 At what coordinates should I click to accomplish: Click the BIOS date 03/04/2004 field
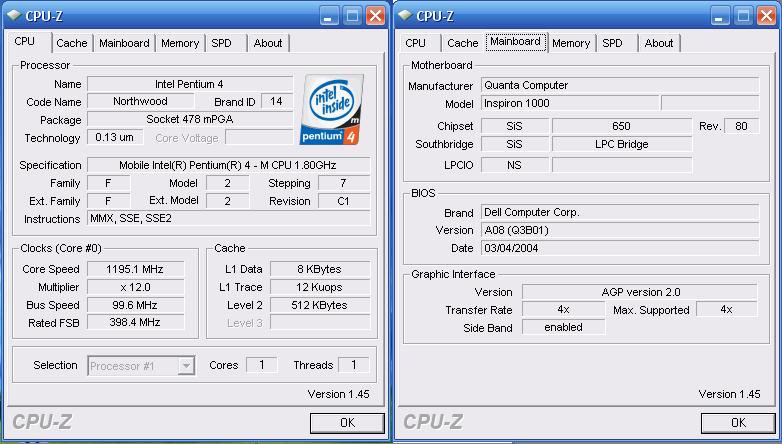620,248
